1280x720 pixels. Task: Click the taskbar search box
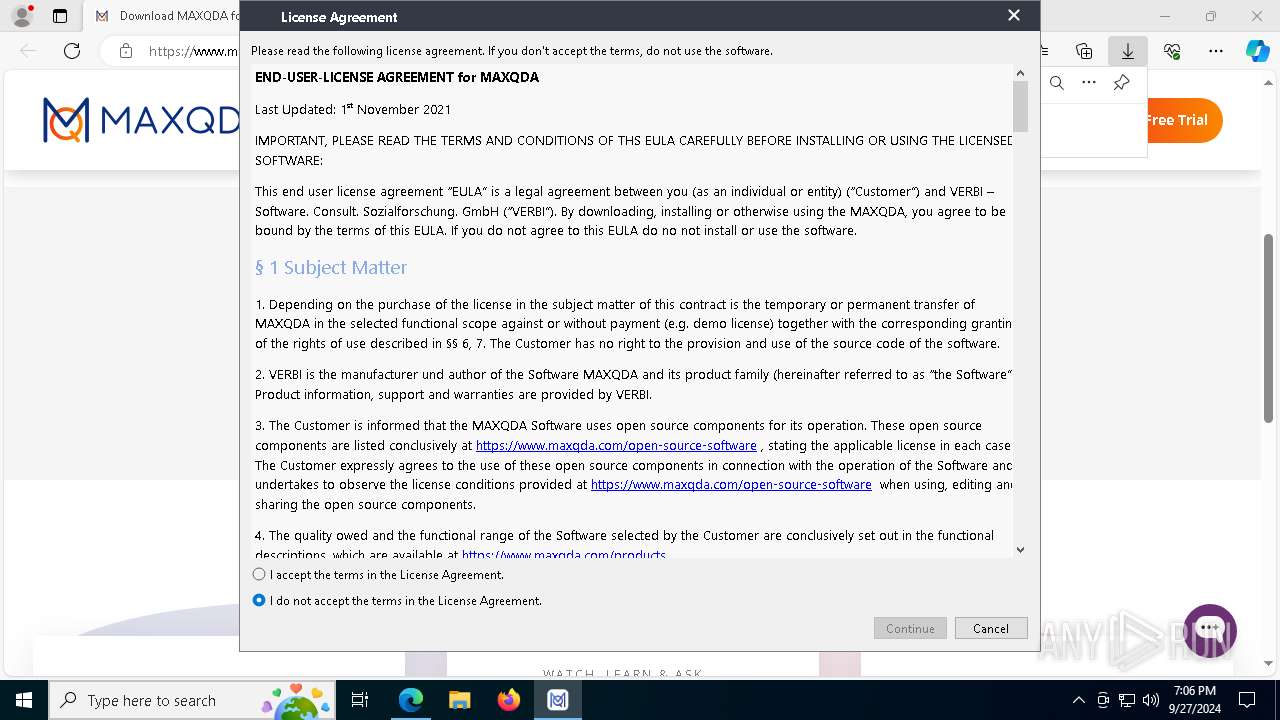pyautogui.click(x=193, y=700)
